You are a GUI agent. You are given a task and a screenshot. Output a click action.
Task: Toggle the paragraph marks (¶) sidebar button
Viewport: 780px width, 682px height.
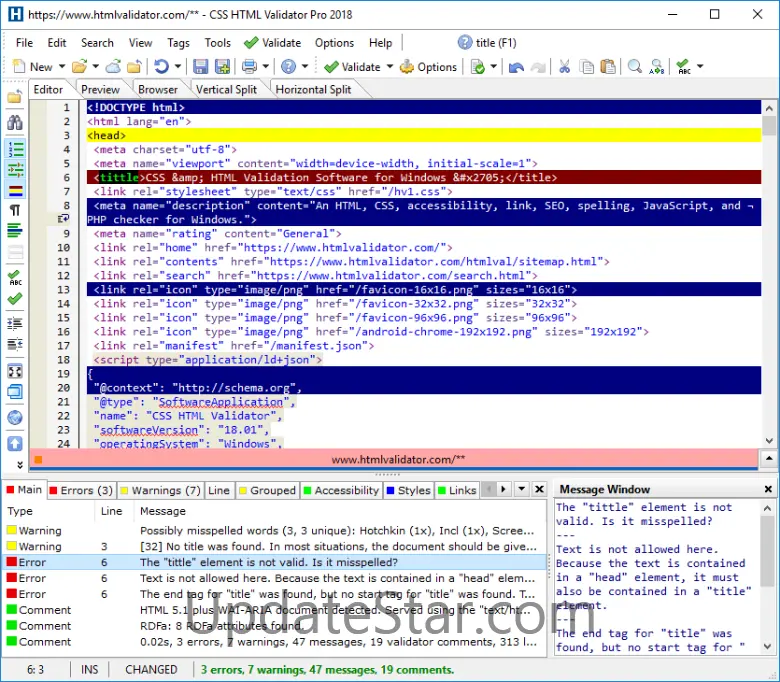pos(15,211)
